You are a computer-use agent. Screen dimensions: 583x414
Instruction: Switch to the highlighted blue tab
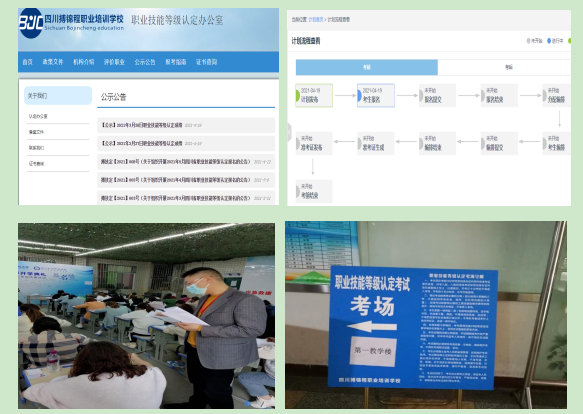point(367,67)
